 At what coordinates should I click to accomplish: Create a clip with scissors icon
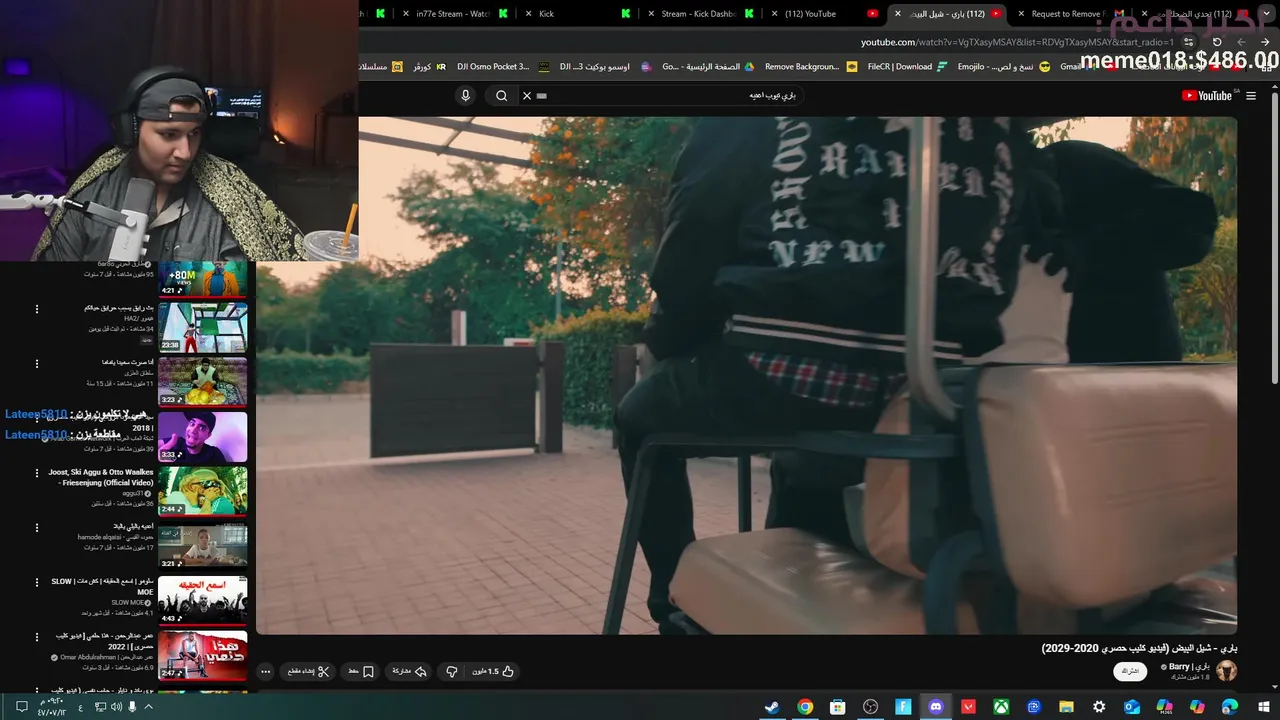point(309,672)
